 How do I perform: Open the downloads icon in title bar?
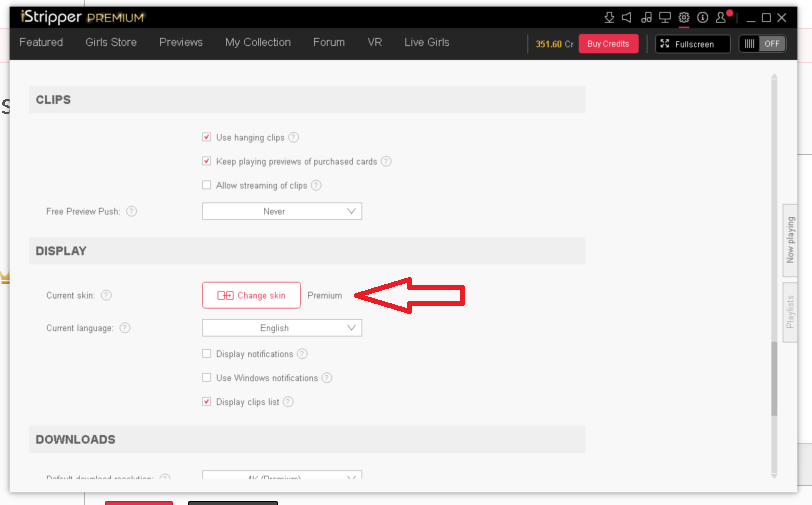[609, 17]
